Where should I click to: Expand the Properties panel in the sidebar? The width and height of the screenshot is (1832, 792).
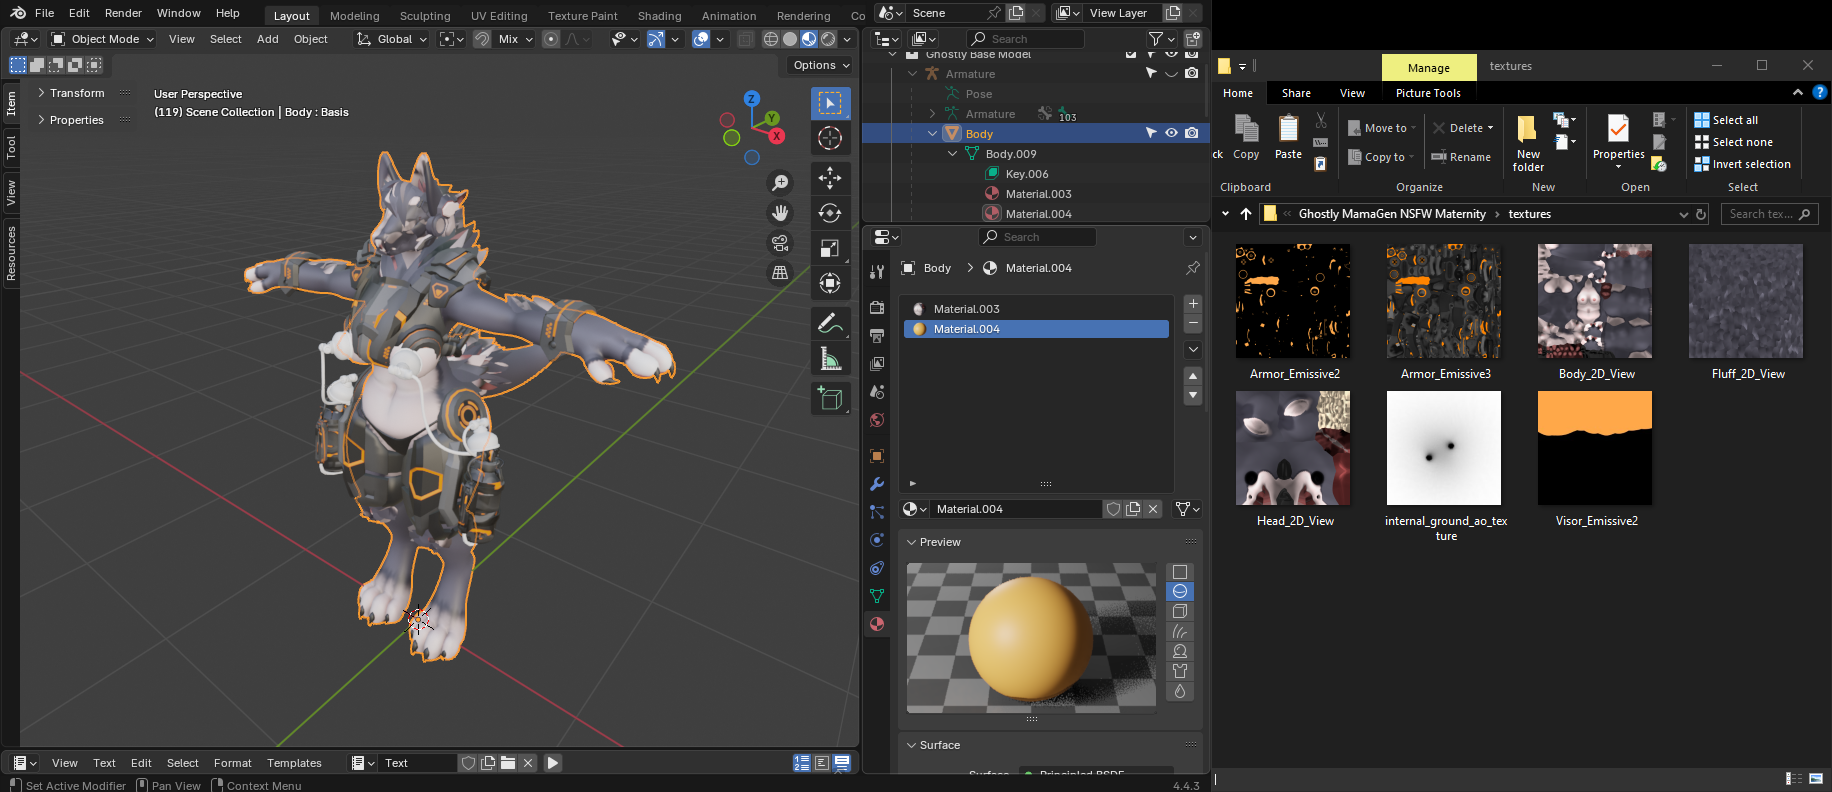[x=77, y=120]
